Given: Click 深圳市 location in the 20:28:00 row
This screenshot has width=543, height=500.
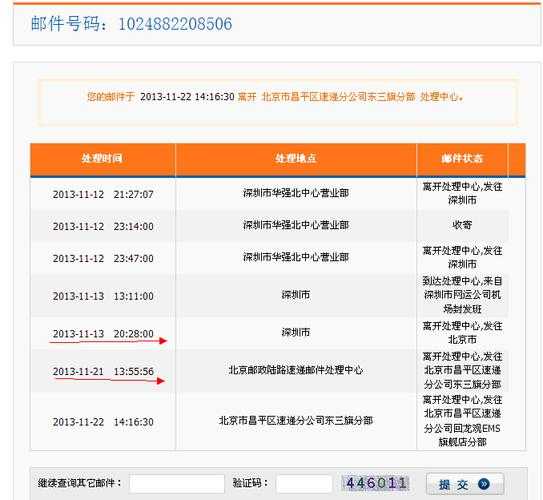Looking at the screenshot, I should (296, 332).
